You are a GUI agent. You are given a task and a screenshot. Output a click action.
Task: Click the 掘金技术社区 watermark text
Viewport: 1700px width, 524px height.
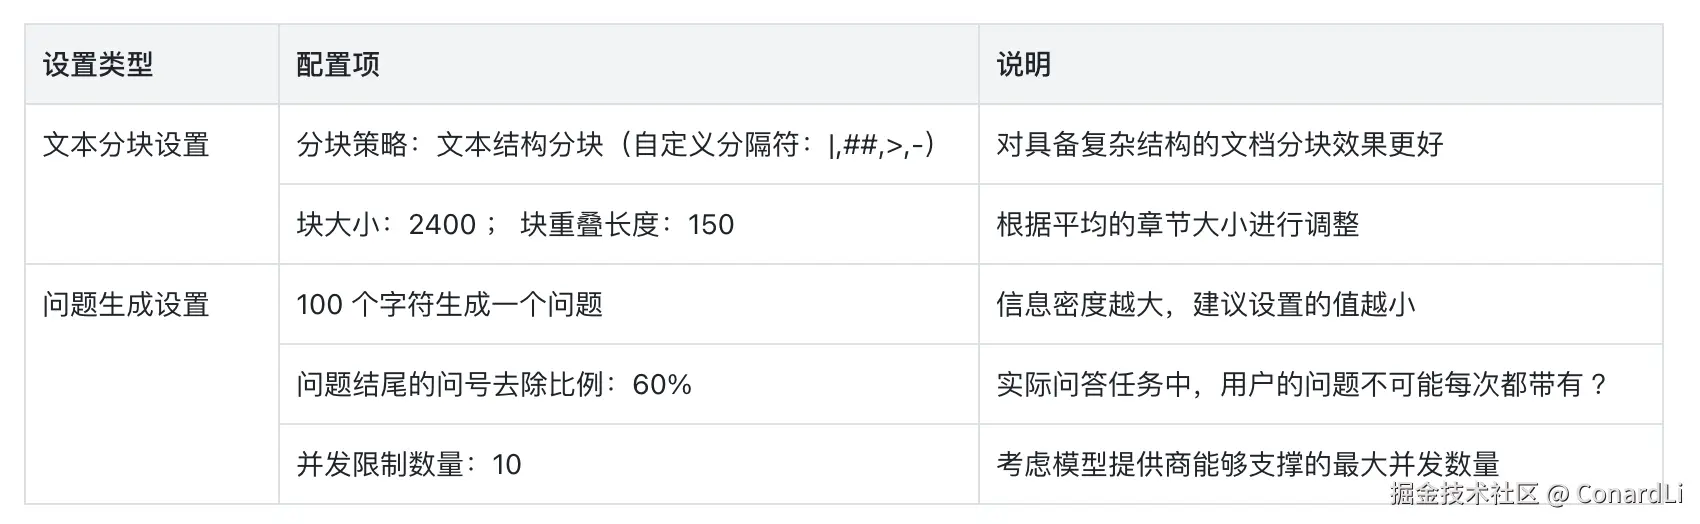tap(1463, 494)
